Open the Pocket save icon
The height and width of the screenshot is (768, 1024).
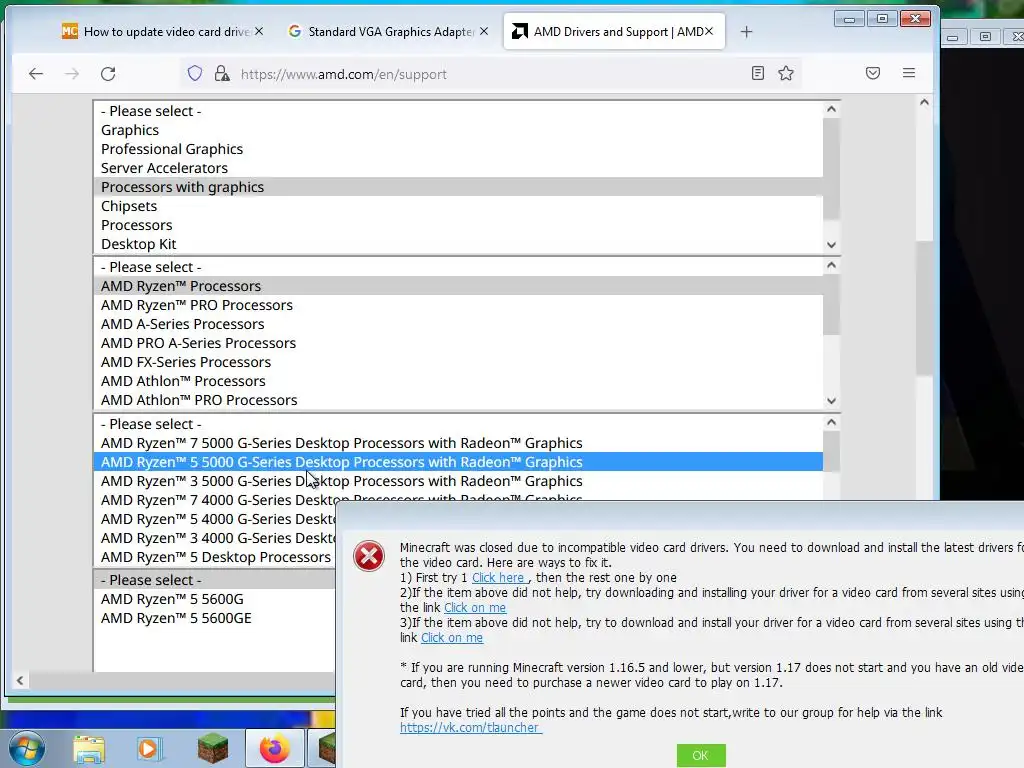coord(872,73)
